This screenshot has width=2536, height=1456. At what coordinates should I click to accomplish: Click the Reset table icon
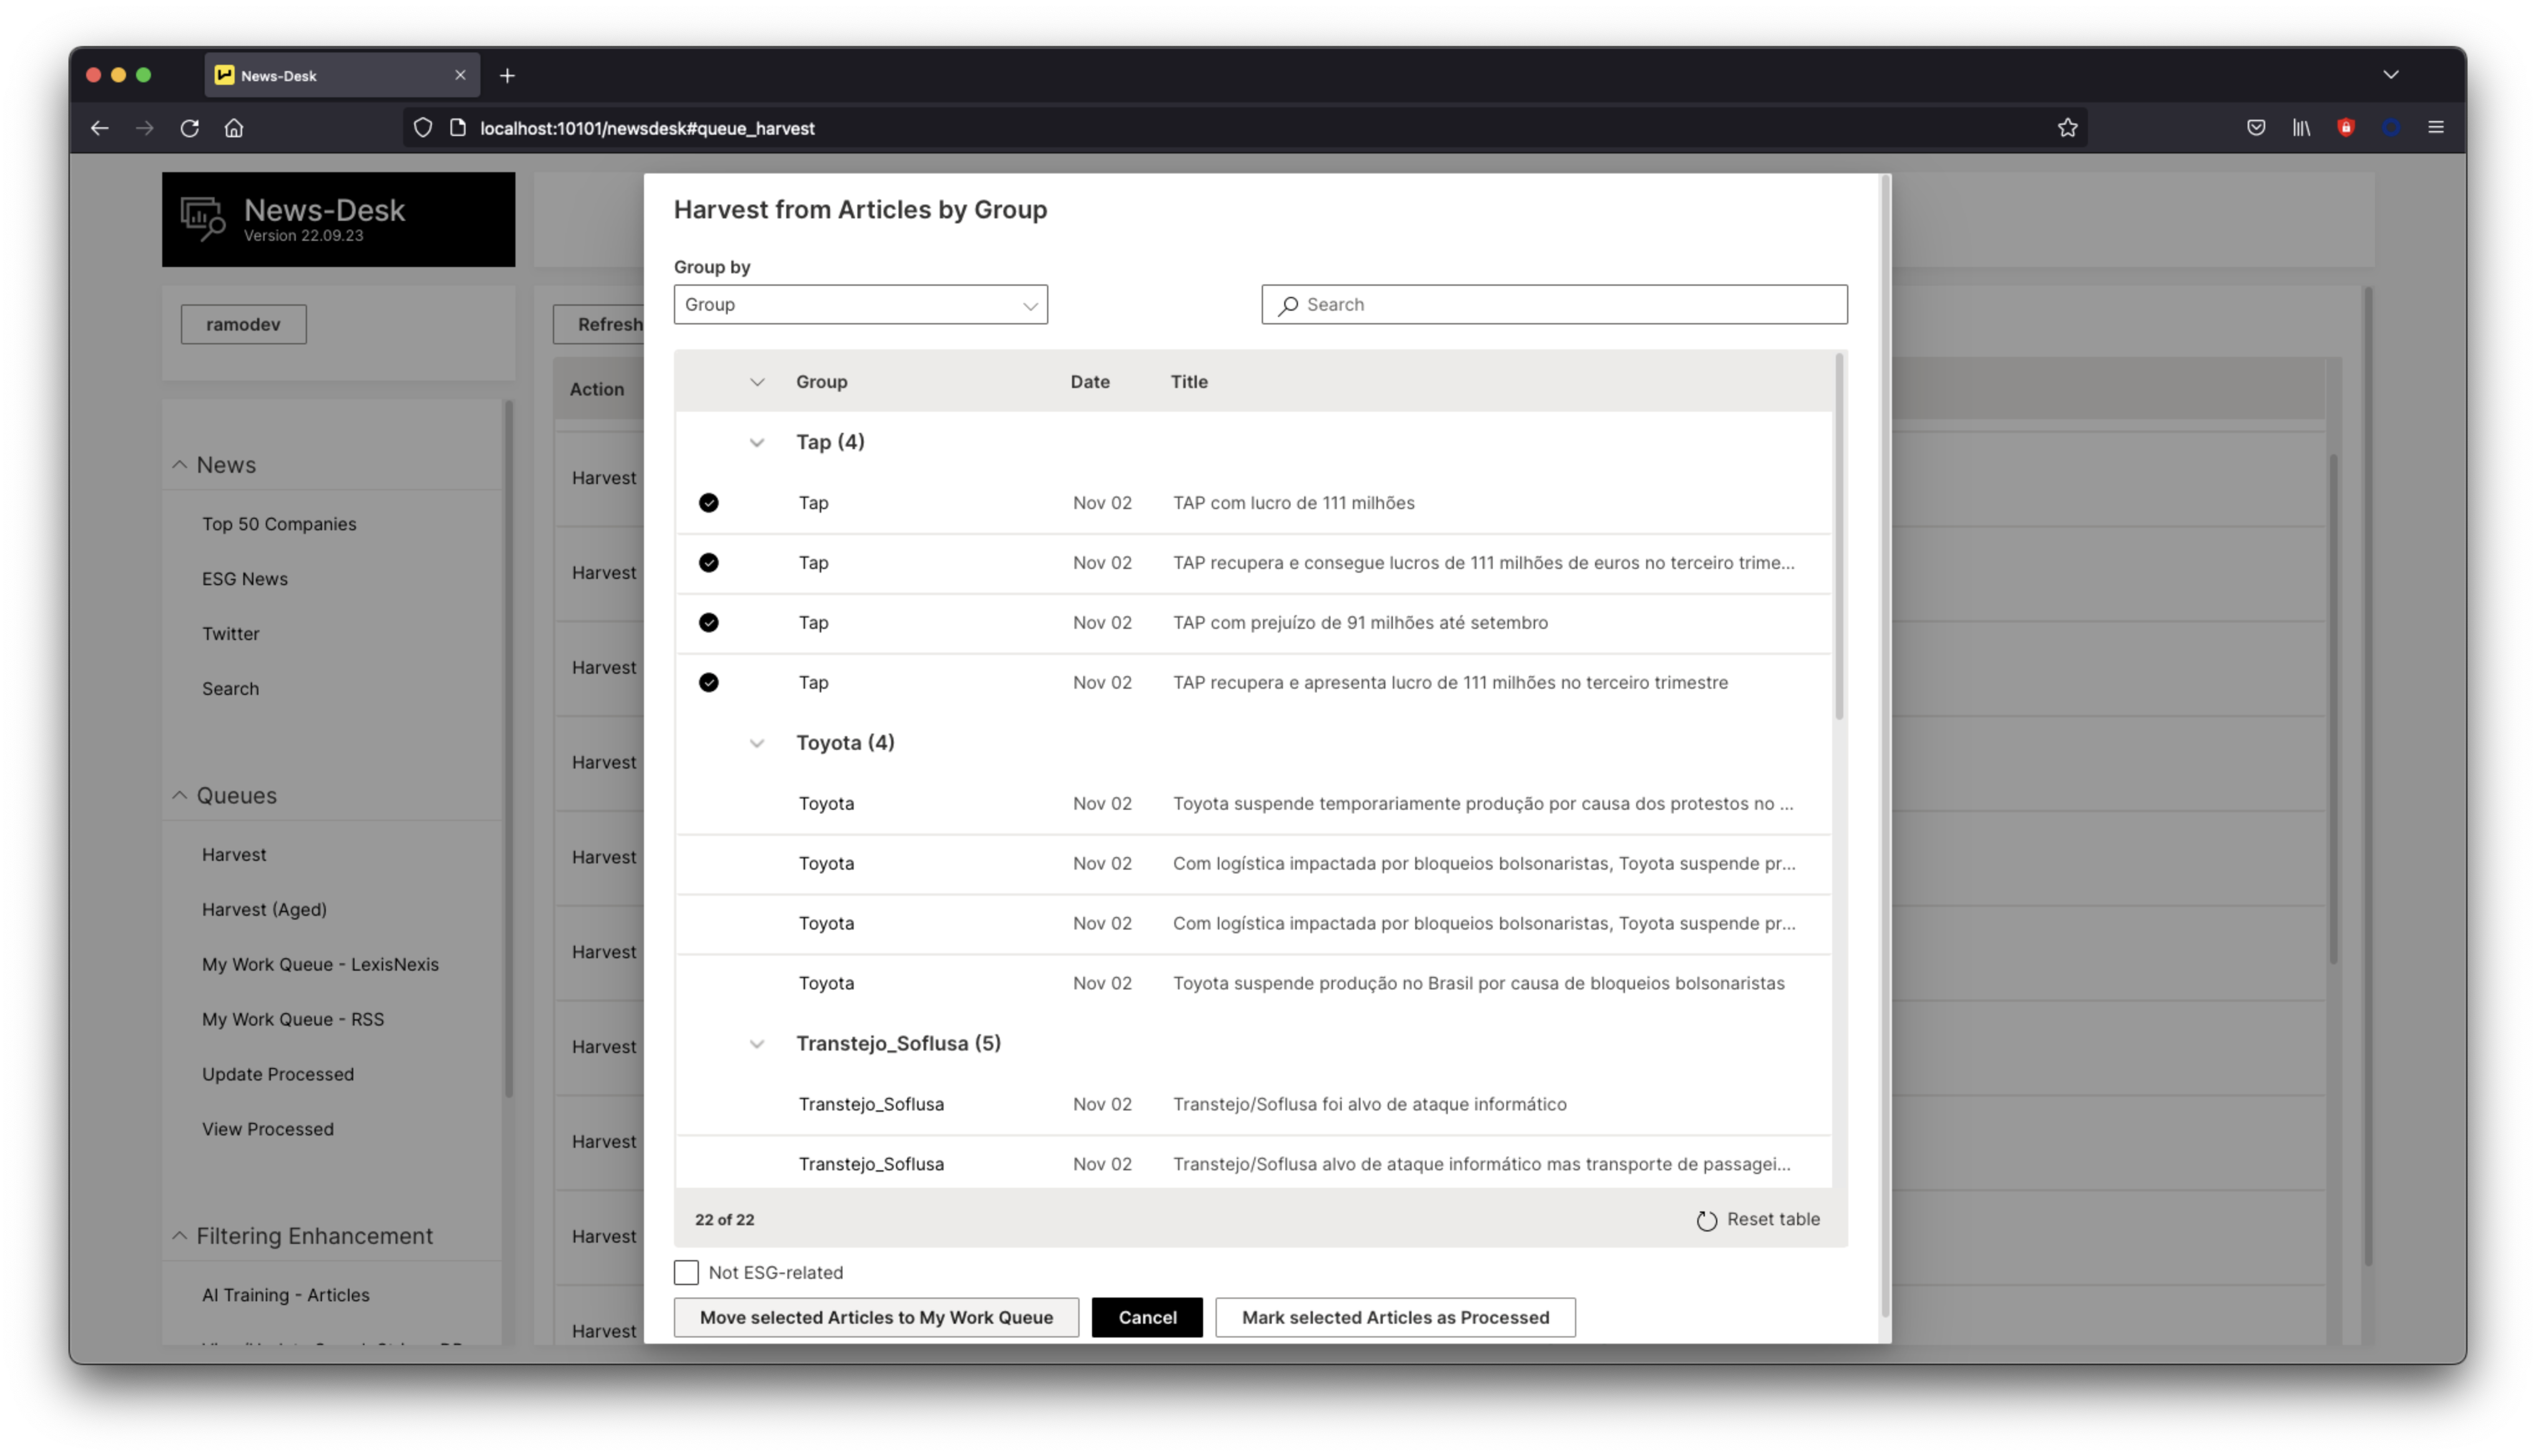1706,1220
